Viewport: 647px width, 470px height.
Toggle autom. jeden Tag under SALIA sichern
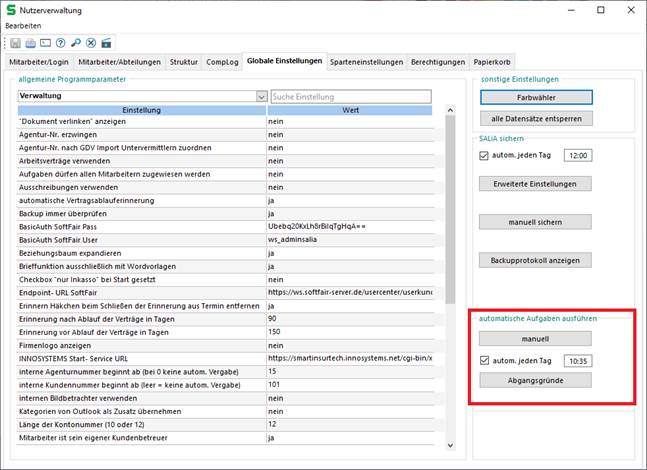(485, 156)
